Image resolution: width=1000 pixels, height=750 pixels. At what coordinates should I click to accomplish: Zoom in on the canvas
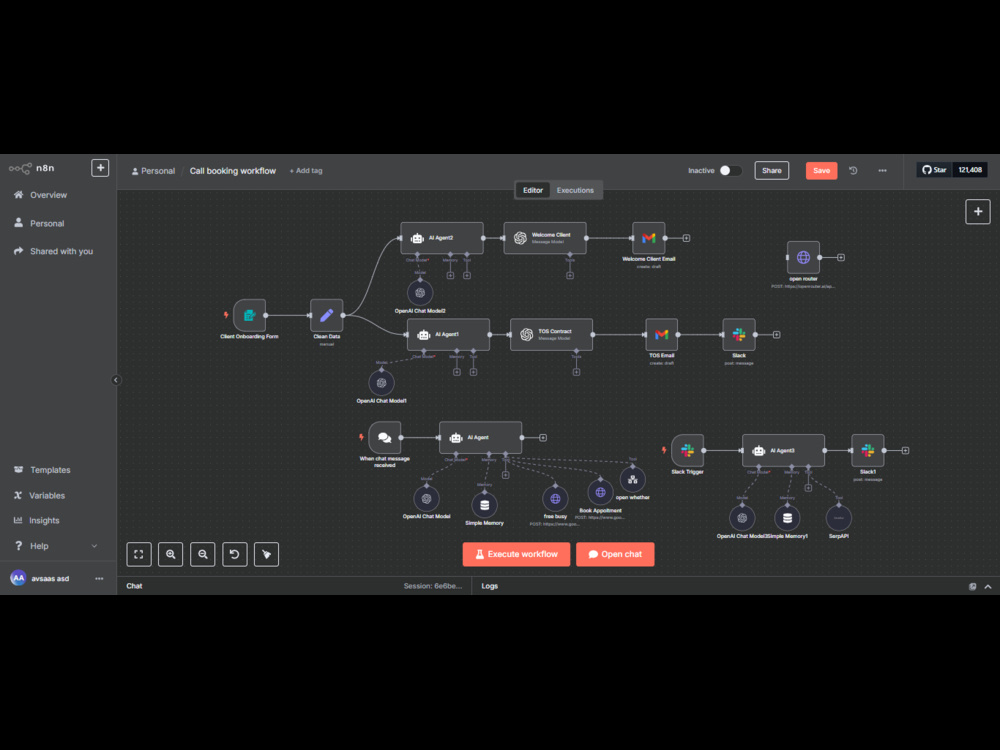[x=171, y=554]
